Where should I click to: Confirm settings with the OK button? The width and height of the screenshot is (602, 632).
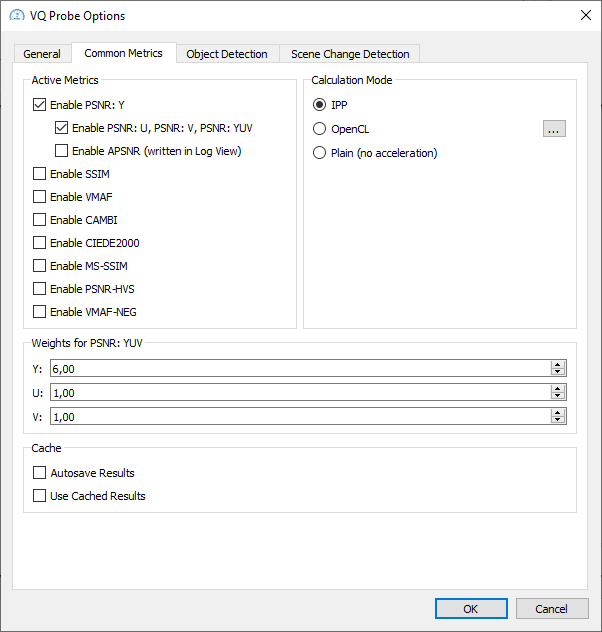(x=471, y=609)
